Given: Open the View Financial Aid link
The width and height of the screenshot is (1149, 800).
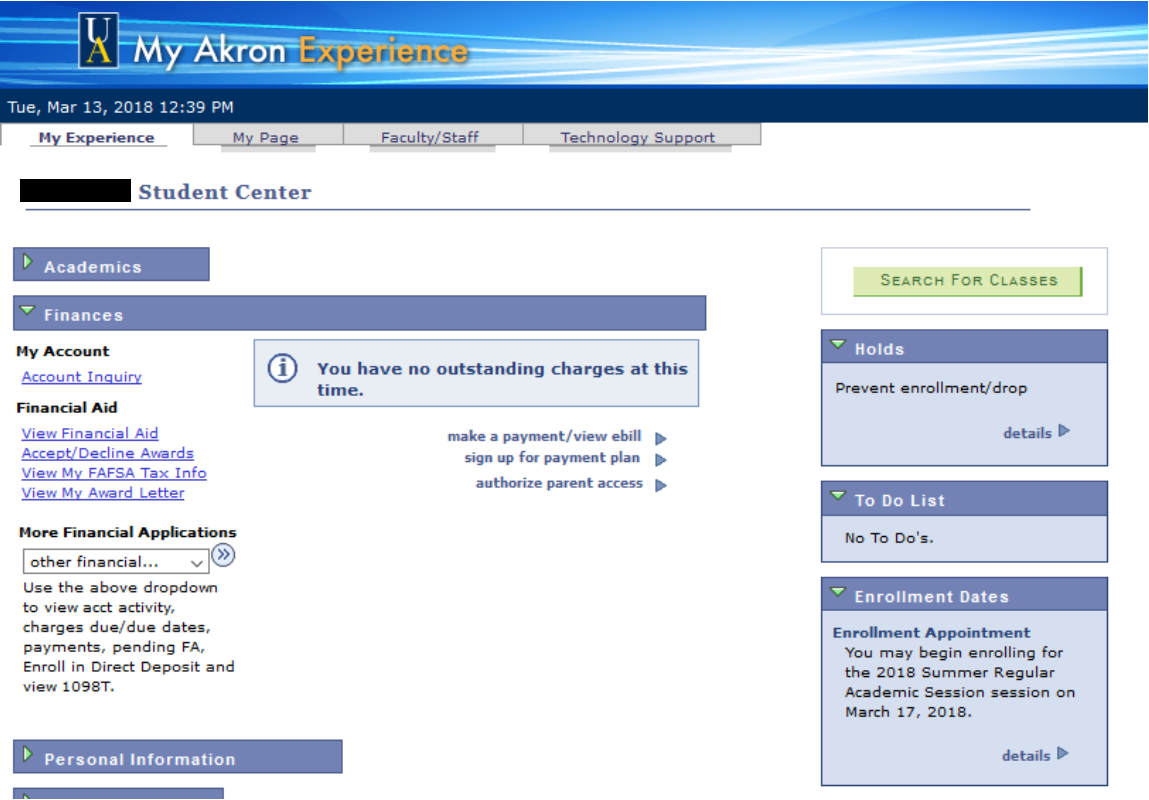Looking at the screenshot, I should pyautogui.click(x=89, y=433).
